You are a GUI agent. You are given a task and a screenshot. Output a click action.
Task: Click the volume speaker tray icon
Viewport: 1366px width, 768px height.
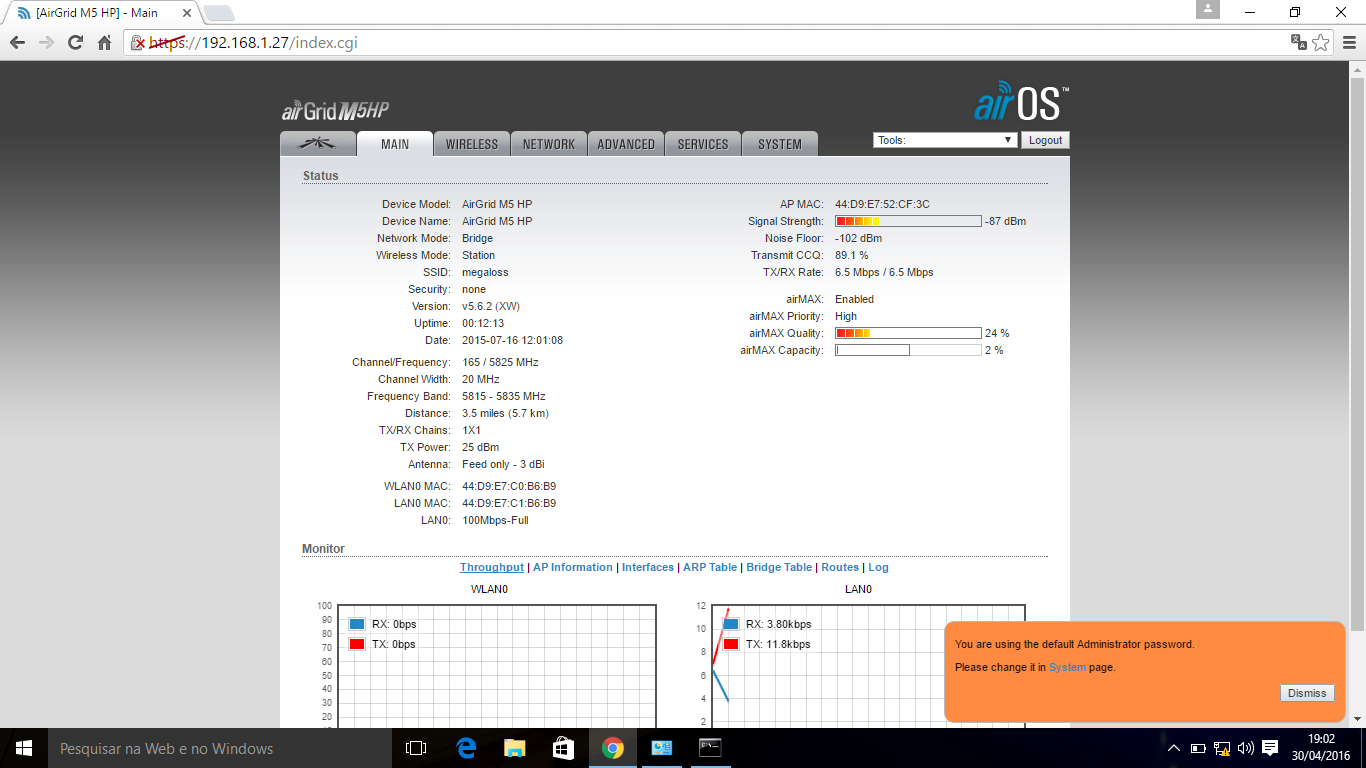click(x=1246, y=748)
